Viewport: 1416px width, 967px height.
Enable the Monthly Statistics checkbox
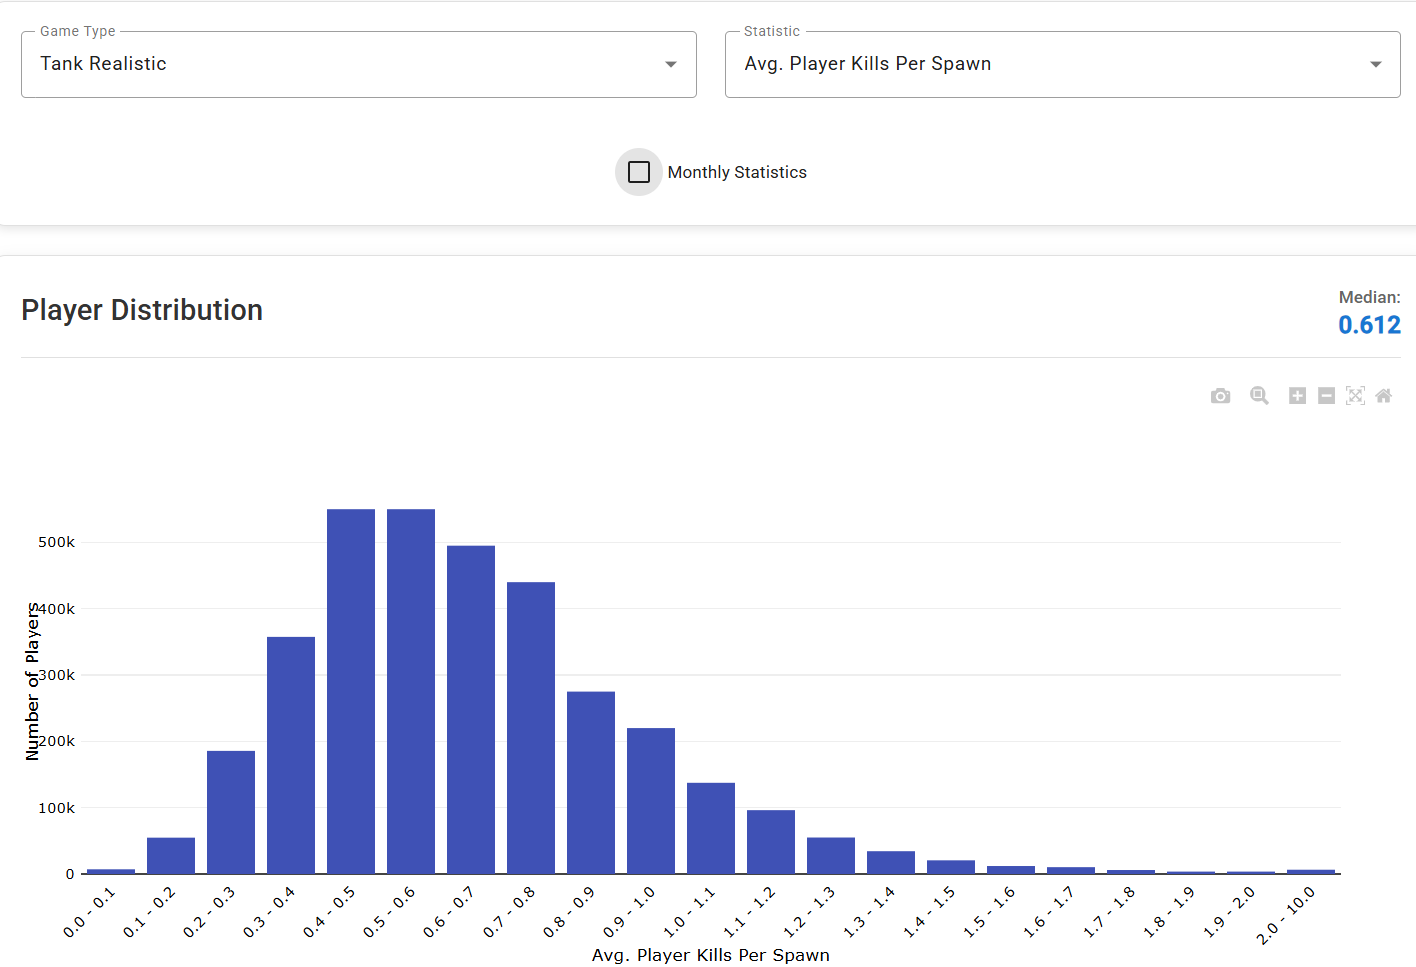[639, 172]
